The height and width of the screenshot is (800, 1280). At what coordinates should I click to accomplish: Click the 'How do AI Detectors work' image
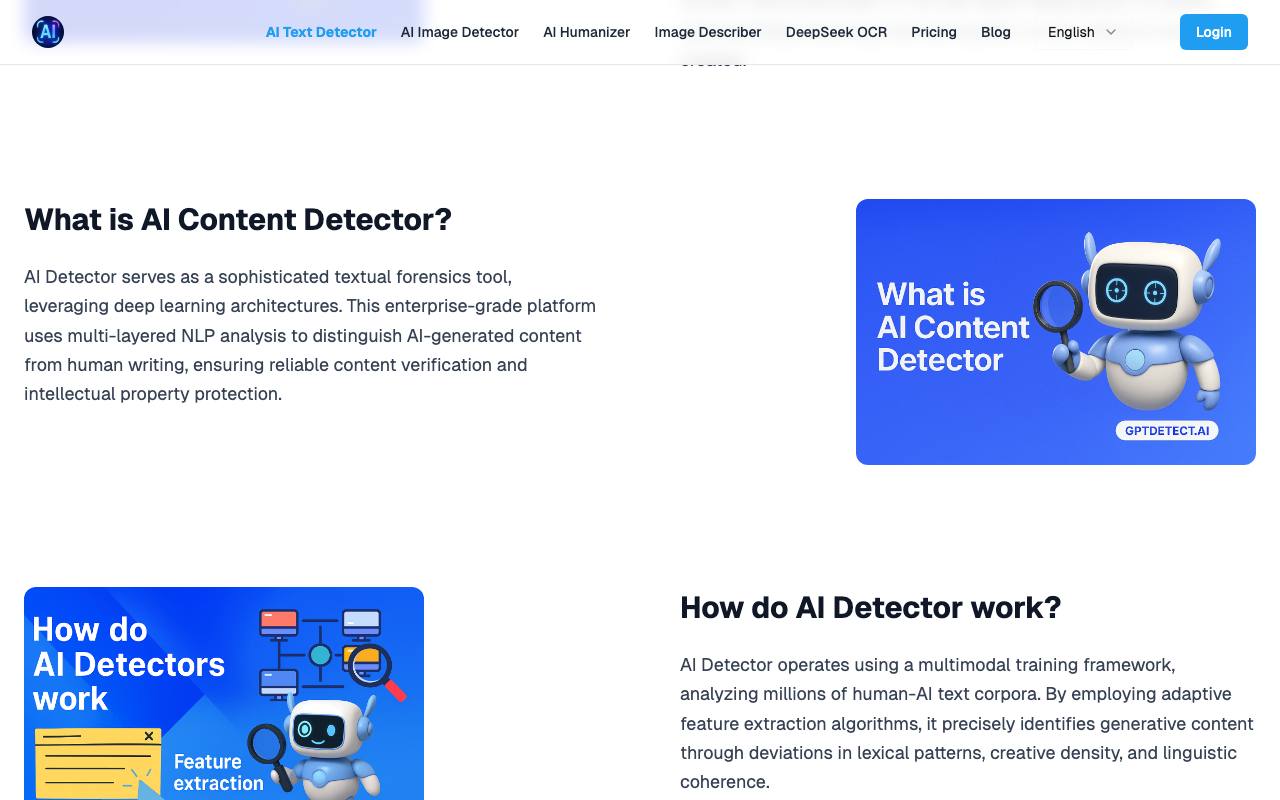pos(224,693)
